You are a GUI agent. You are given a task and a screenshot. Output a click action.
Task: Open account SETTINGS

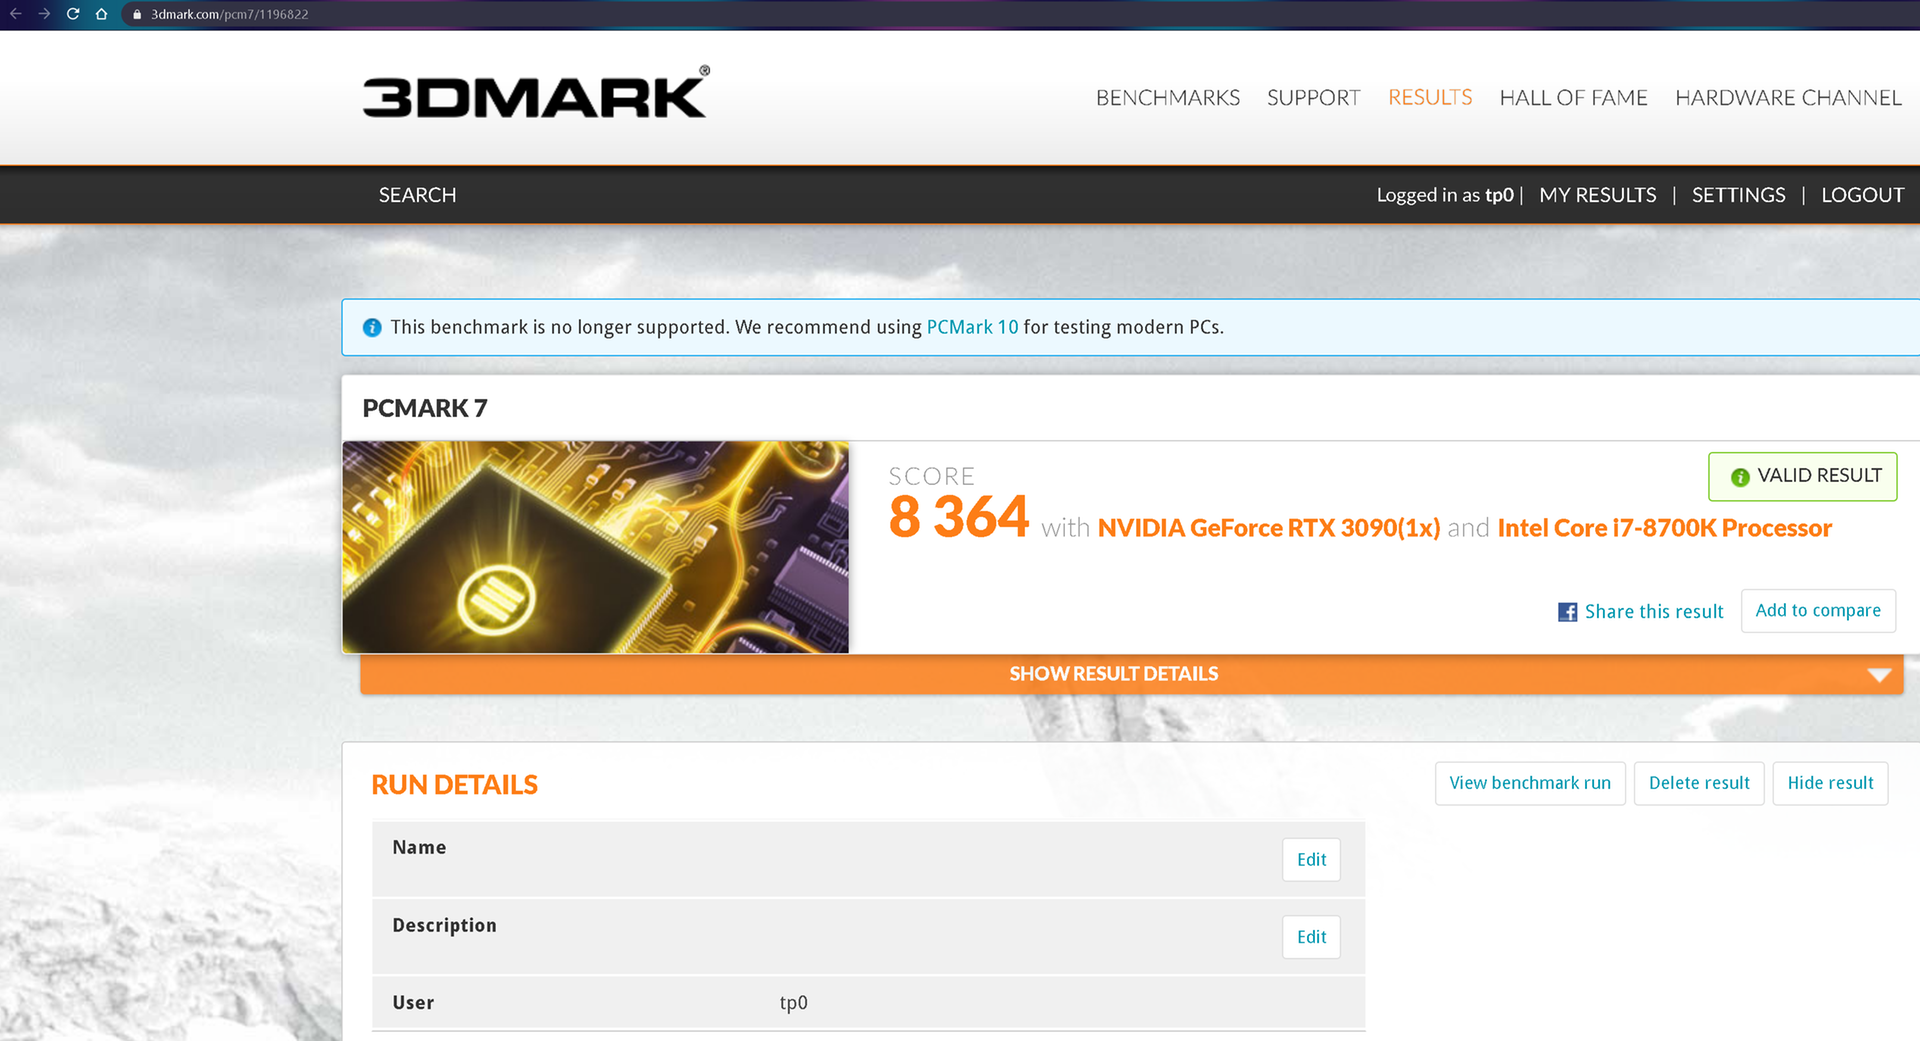click(1738, 195)
